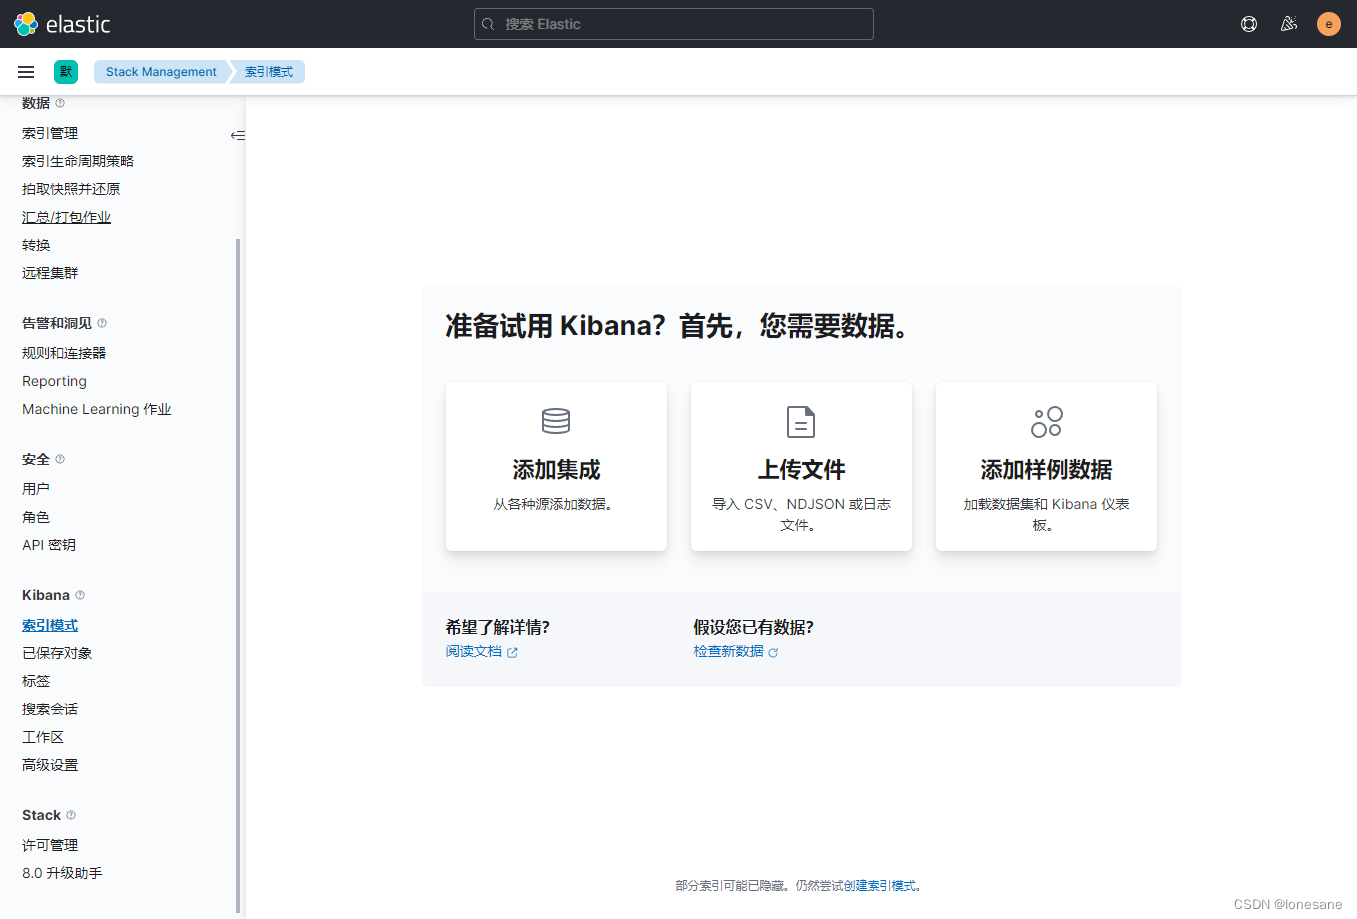Image resolution: width=1357 pixels, height=919 pixels.
Task: Open 搜索会话 in the sidebar
Action: (50, 709)
